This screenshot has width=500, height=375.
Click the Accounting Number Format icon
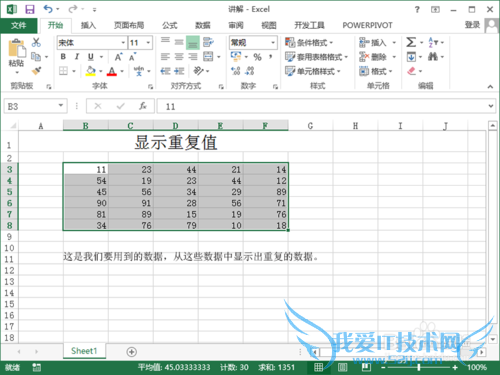pyautogui.click(x=236, y=57)
